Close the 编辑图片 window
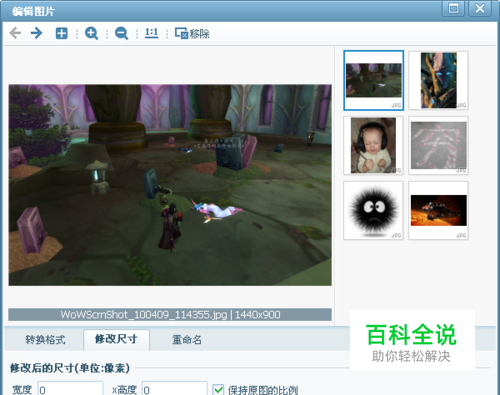This screenshot has height=395, width=500. [480, 8]
